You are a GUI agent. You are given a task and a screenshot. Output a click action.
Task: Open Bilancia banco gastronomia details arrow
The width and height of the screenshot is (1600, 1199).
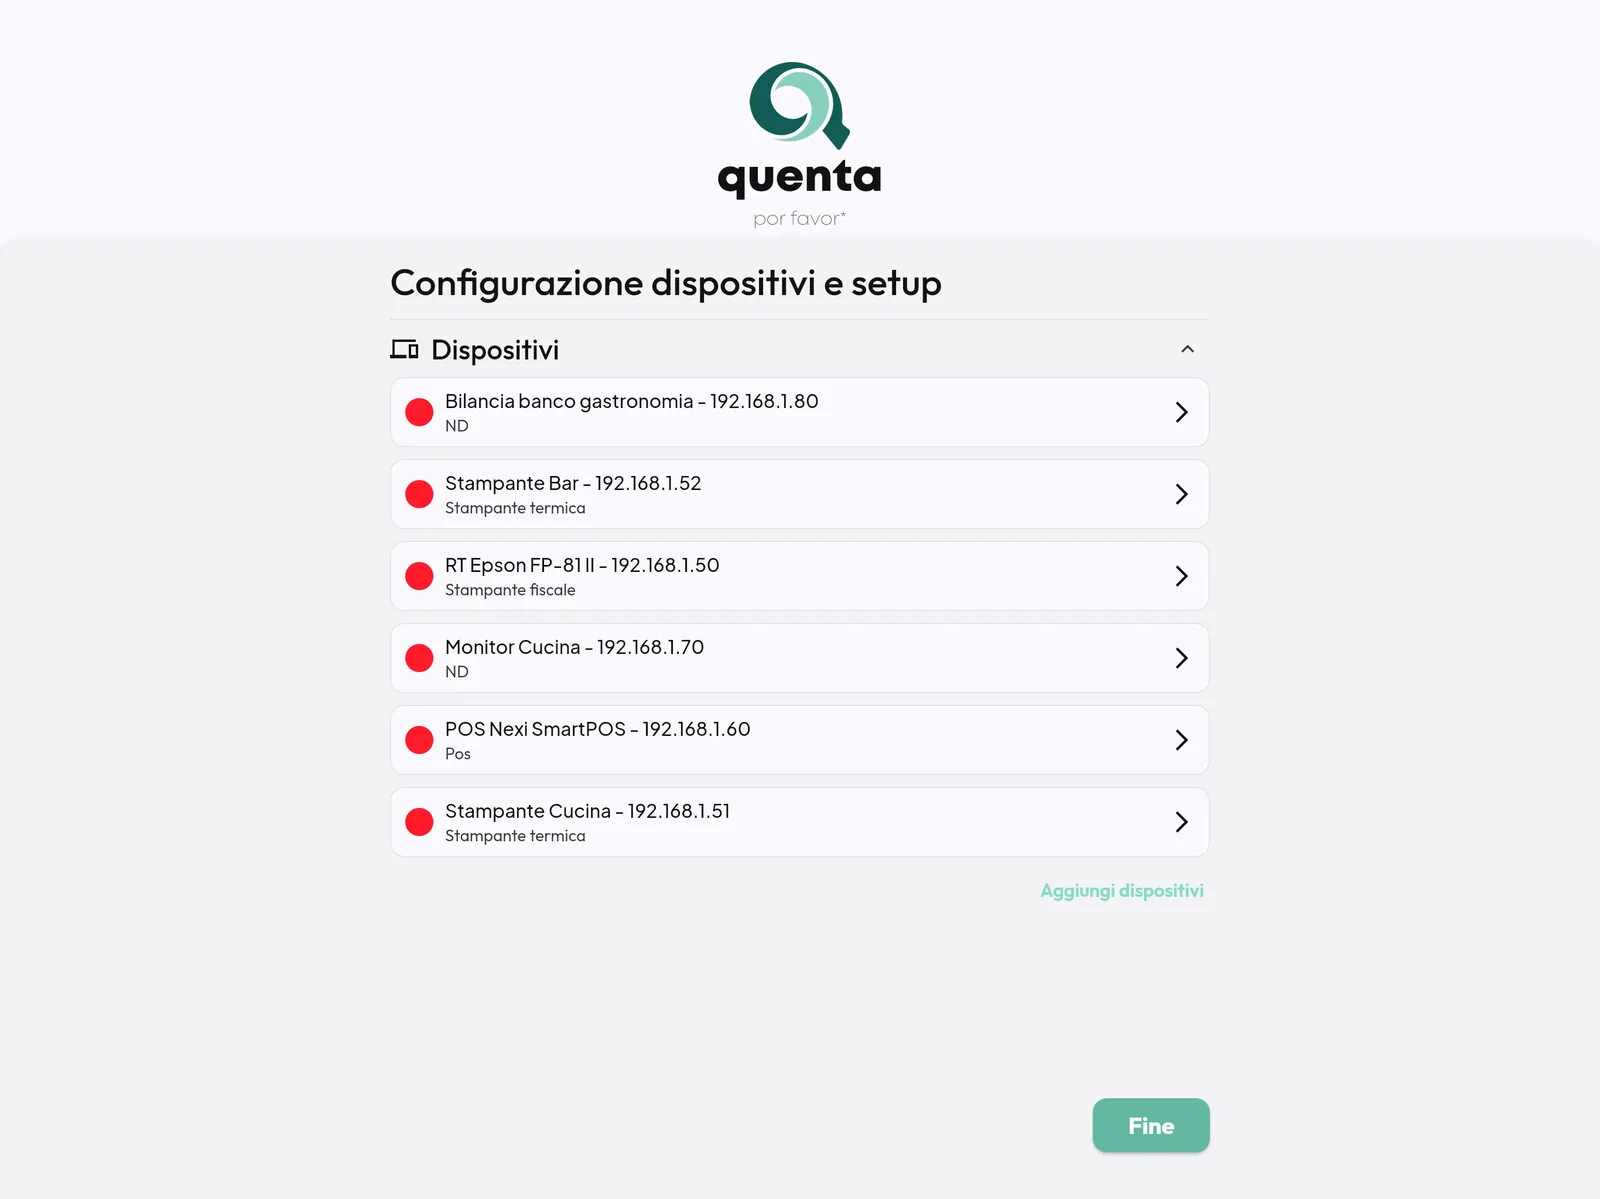point(1181,412)
